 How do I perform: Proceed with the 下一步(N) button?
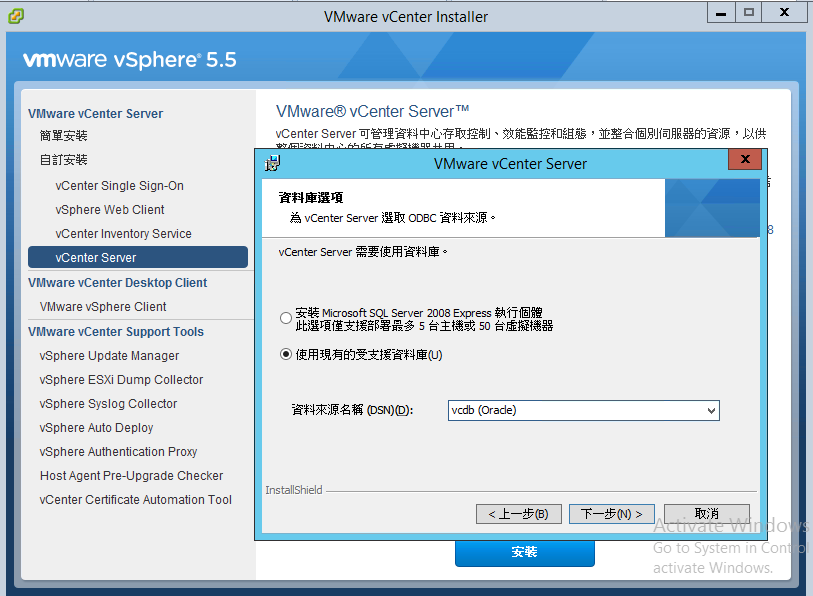pos(612,514)
